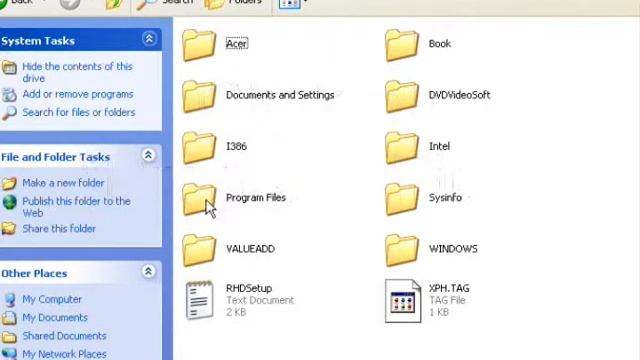Select the Sysinfo folder icon
The image size is (640, 360).
402,199
